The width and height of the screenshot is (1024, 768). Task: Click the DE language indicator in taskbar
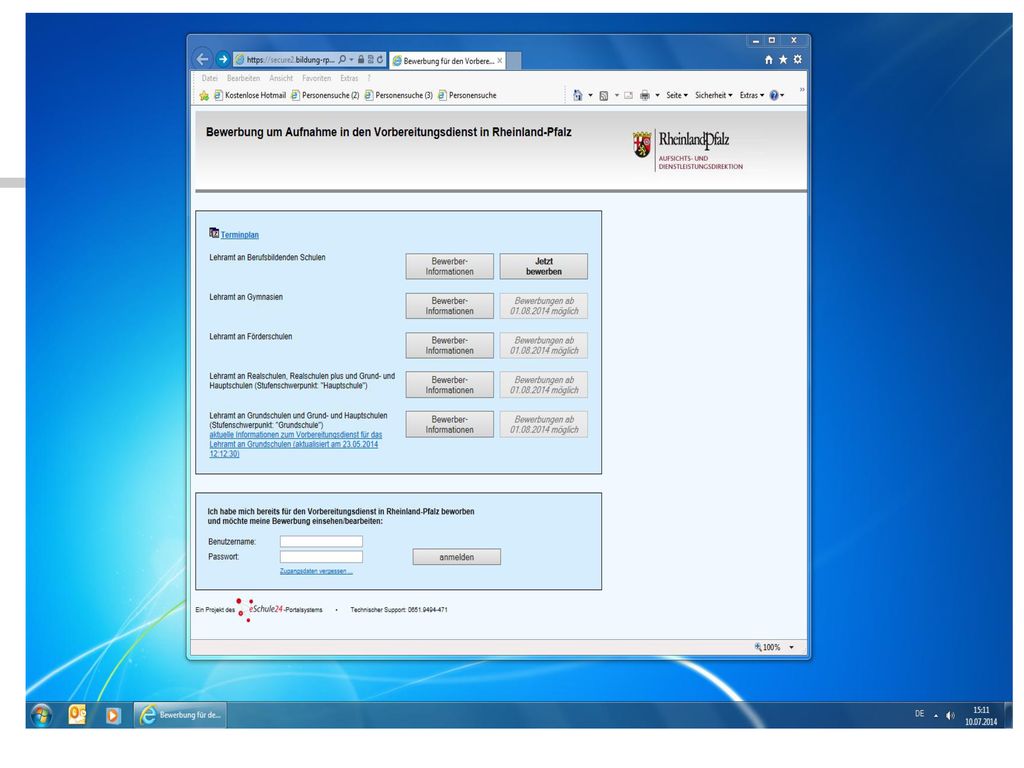(920, 714)
